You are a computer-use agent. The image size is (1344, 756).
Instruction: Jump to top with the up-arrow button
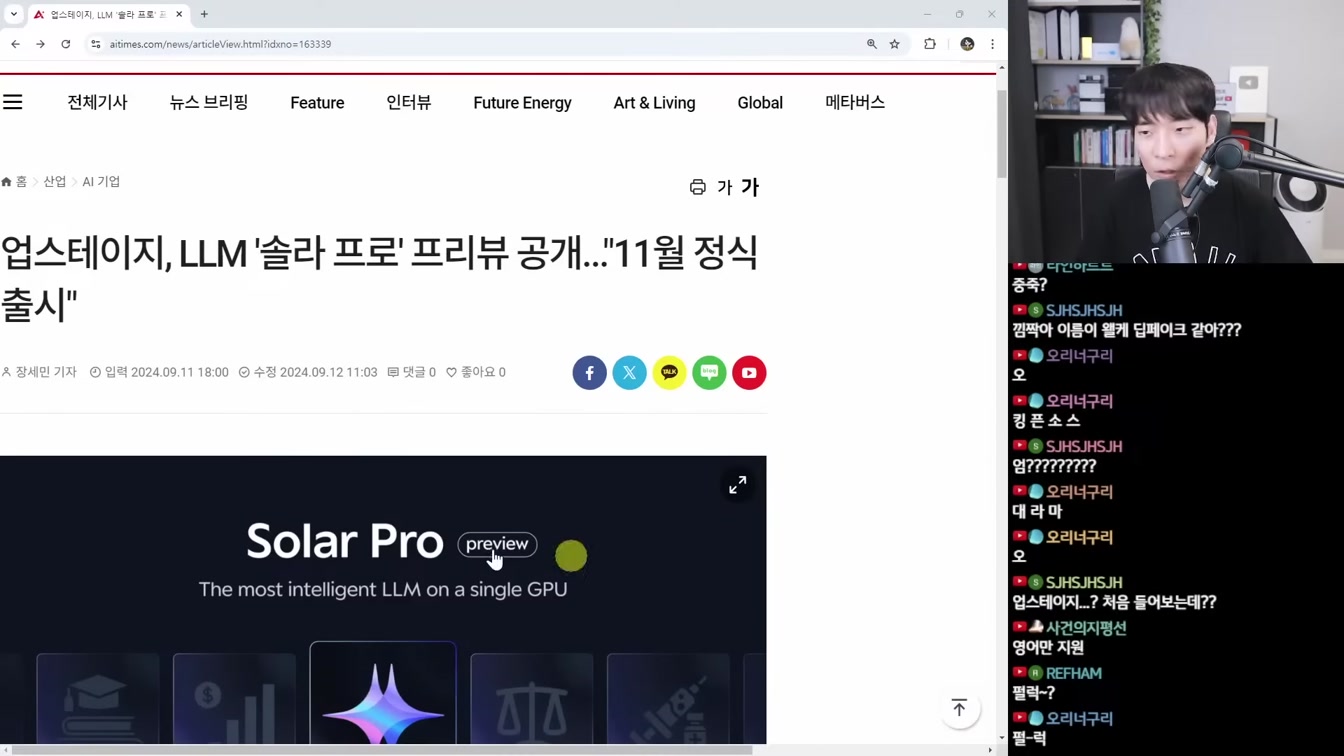(x=959, y=708)
